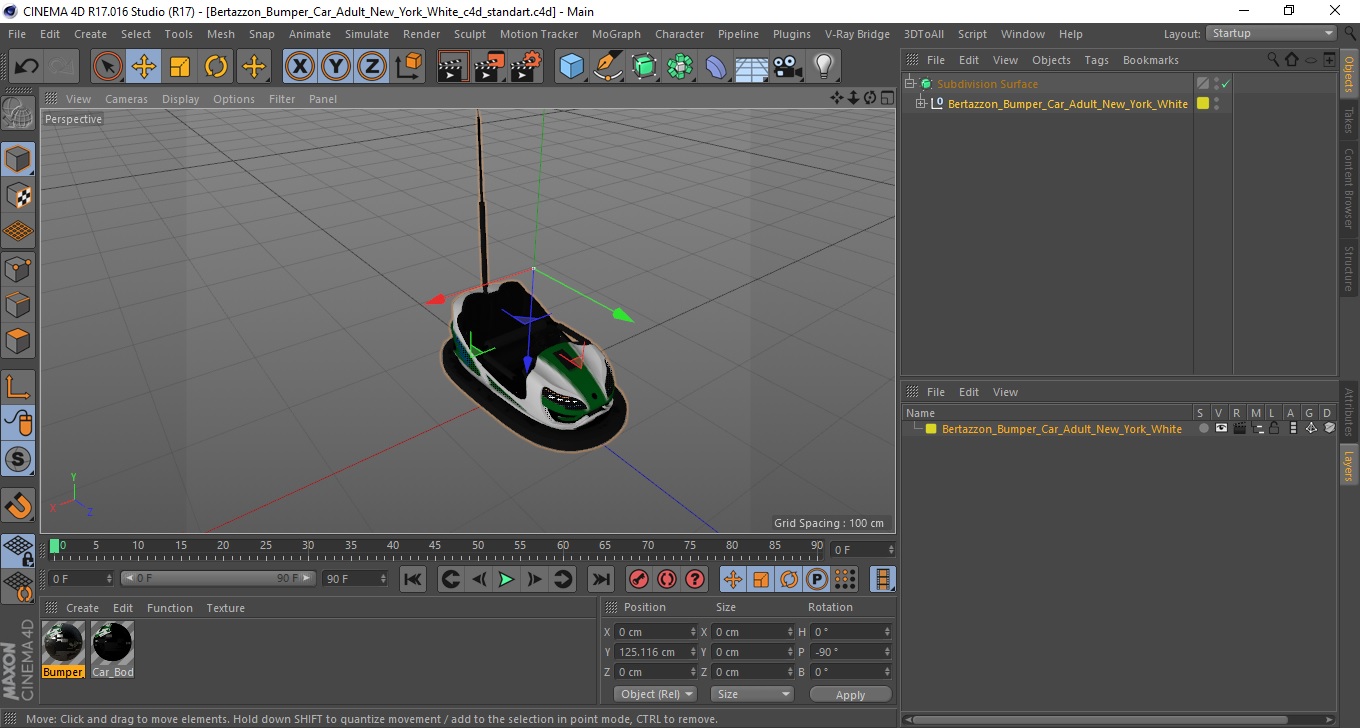Viewport: 1360px width, 728px height.
Task: Select the Scale tool
Action: [x=180, y=67]
